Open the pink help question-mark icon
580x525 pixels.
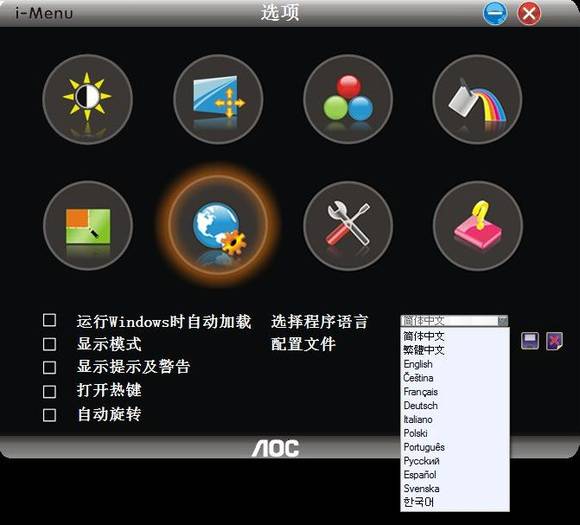(x=478, y=226)
